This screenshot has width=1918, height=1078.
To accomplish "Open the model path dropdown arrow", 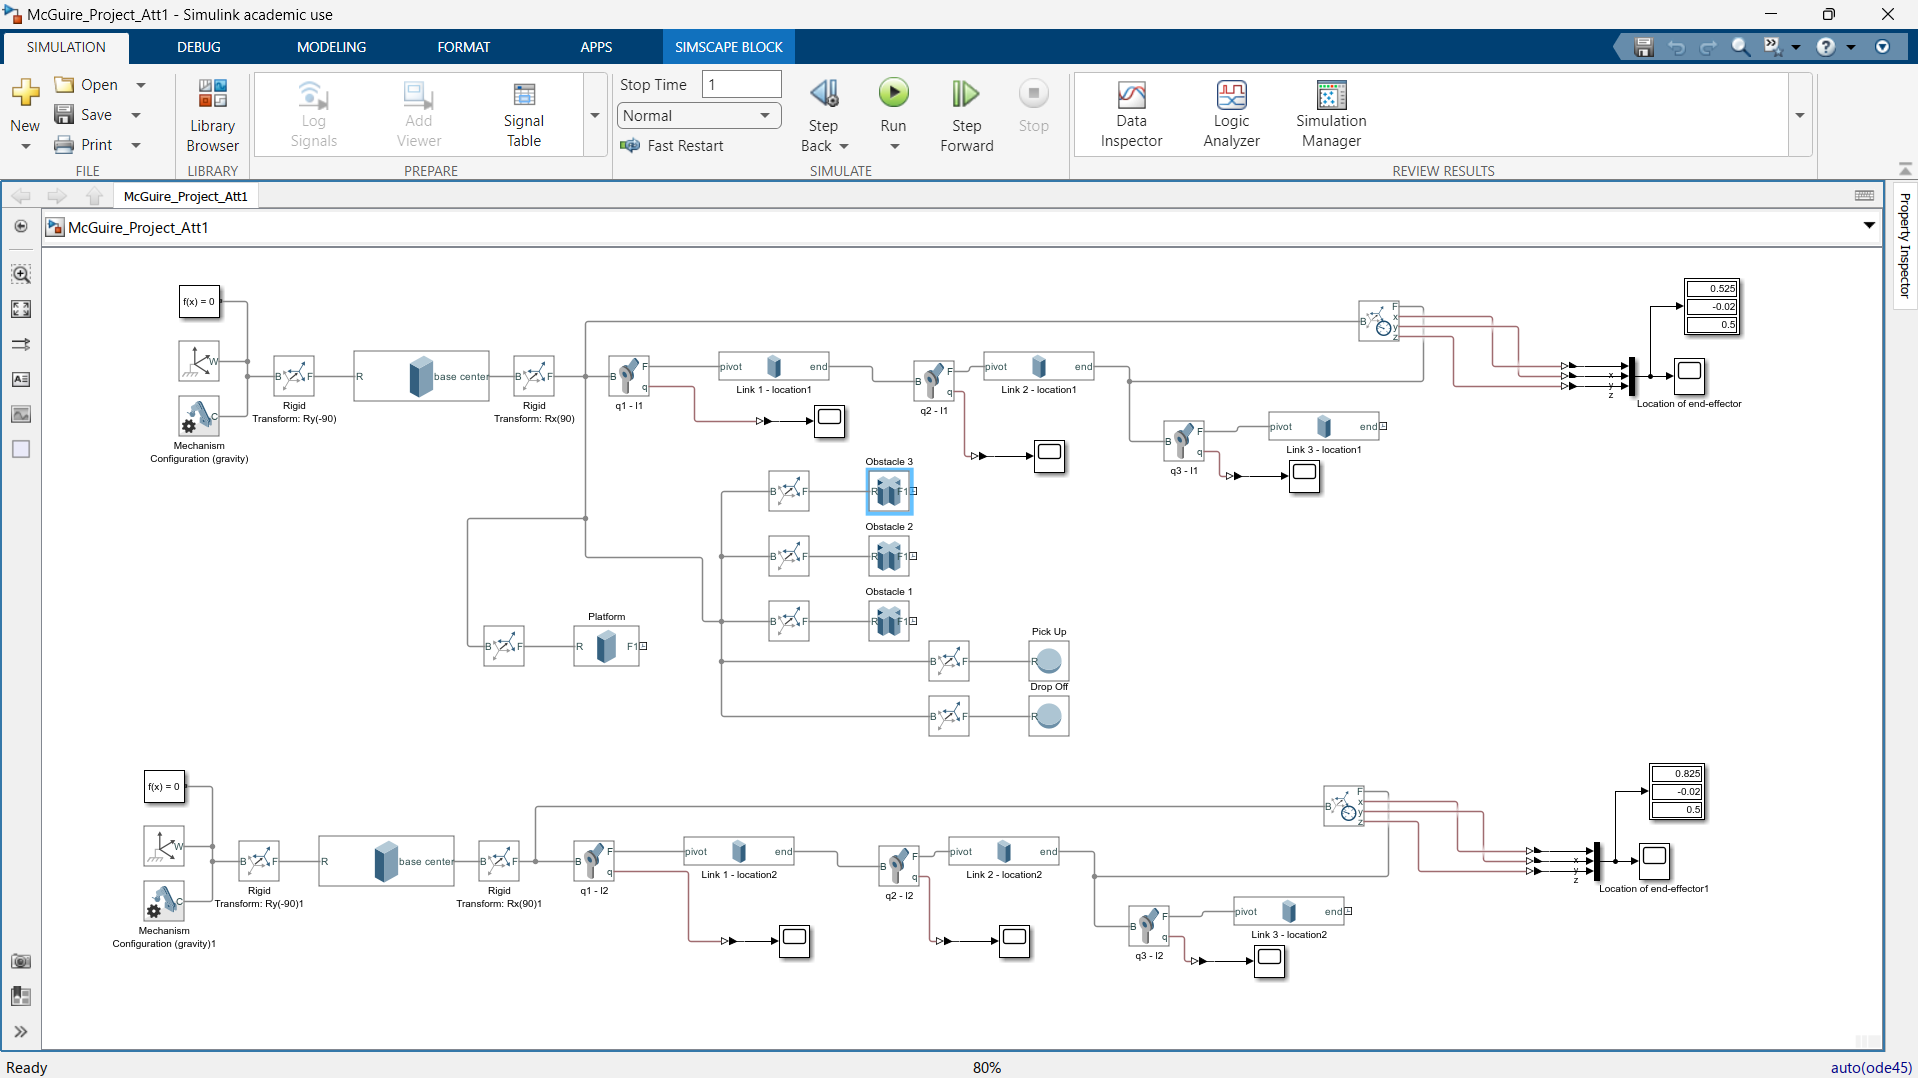I will (1869, 226).
